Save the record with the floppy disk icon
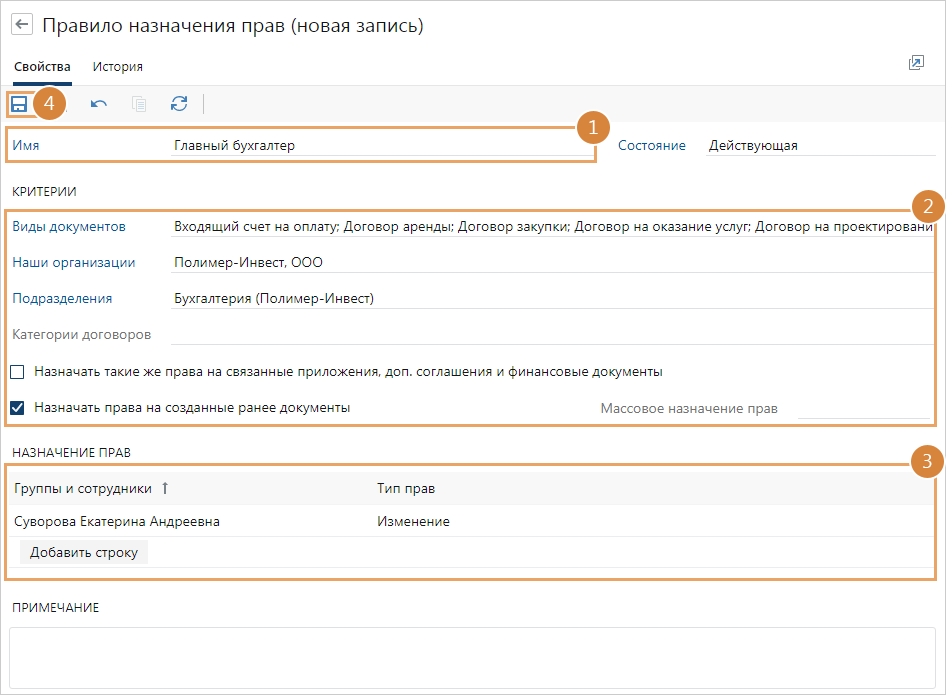 (19, 104)
